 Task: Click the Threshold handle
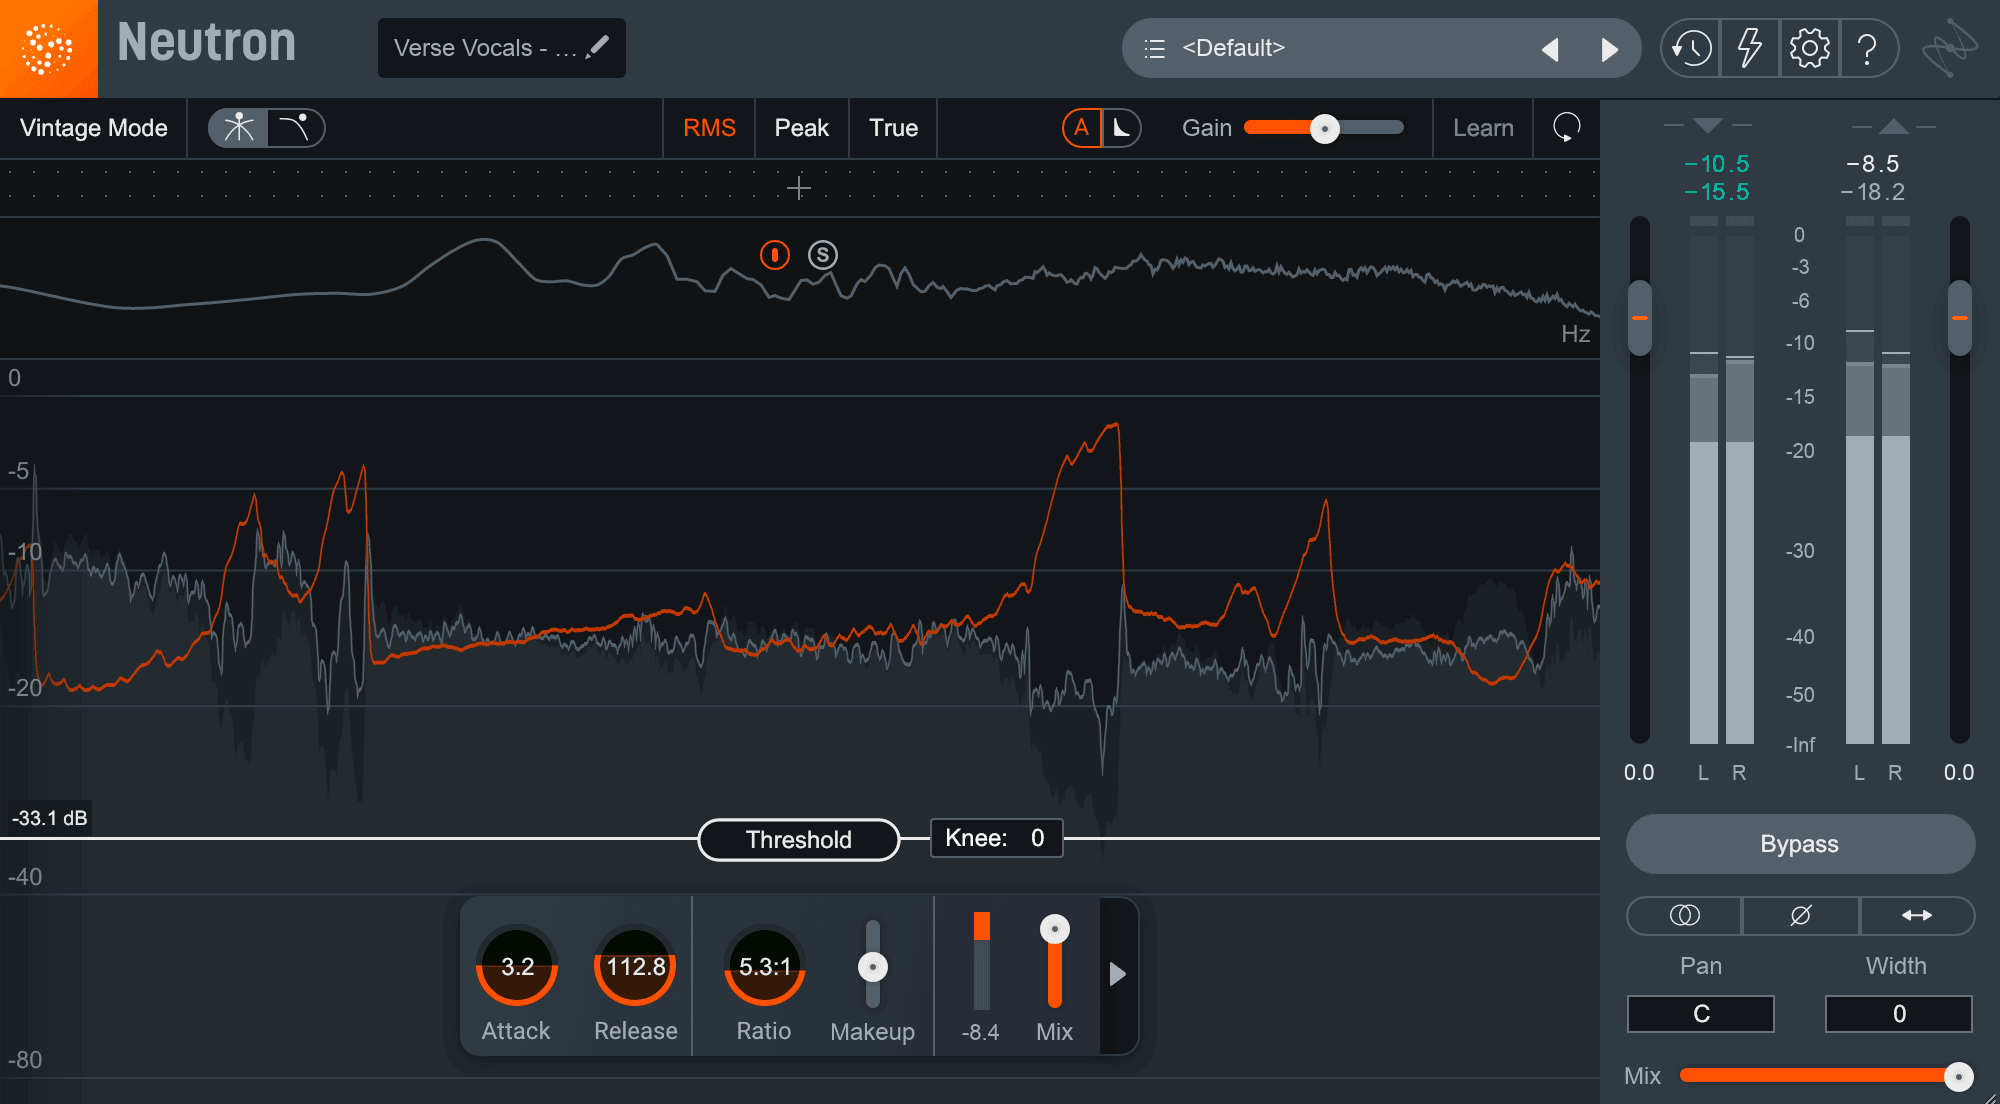click(x=798, y=840)
